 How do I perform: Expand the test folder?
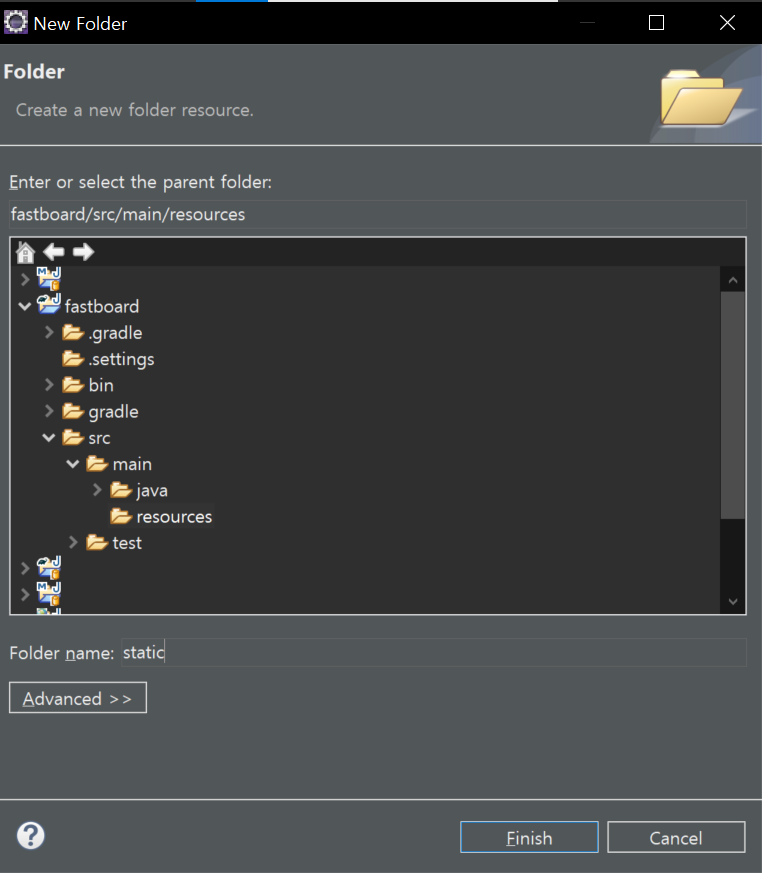(73, 542)
